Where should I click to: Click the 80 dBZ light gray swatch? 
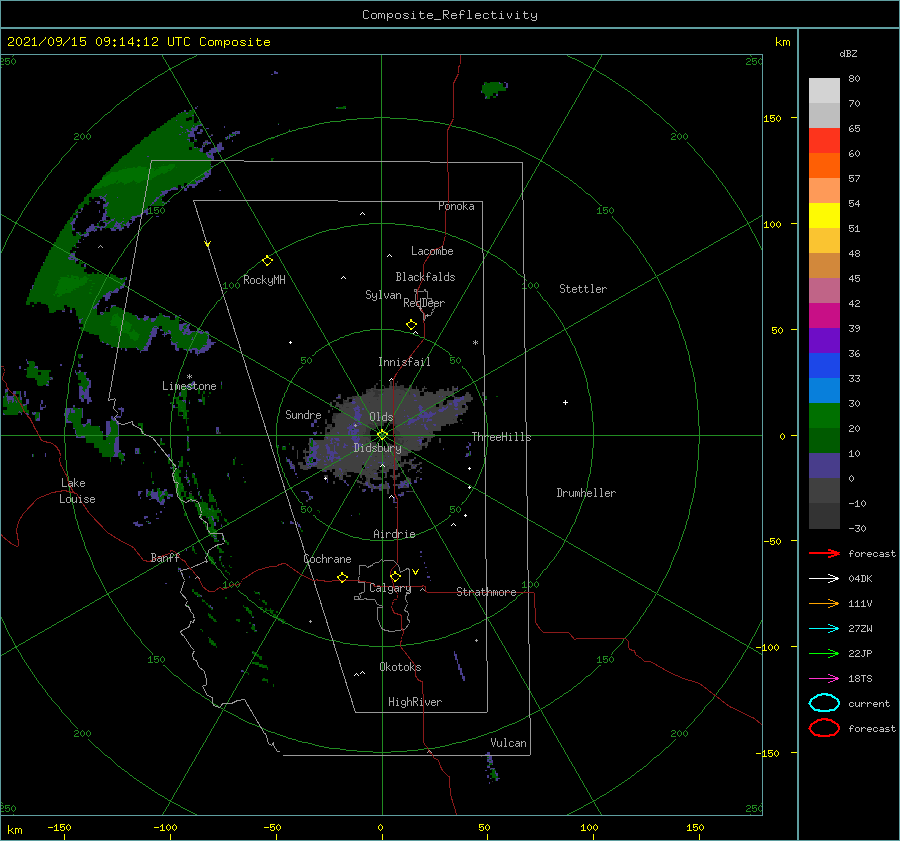click(824, 91)
